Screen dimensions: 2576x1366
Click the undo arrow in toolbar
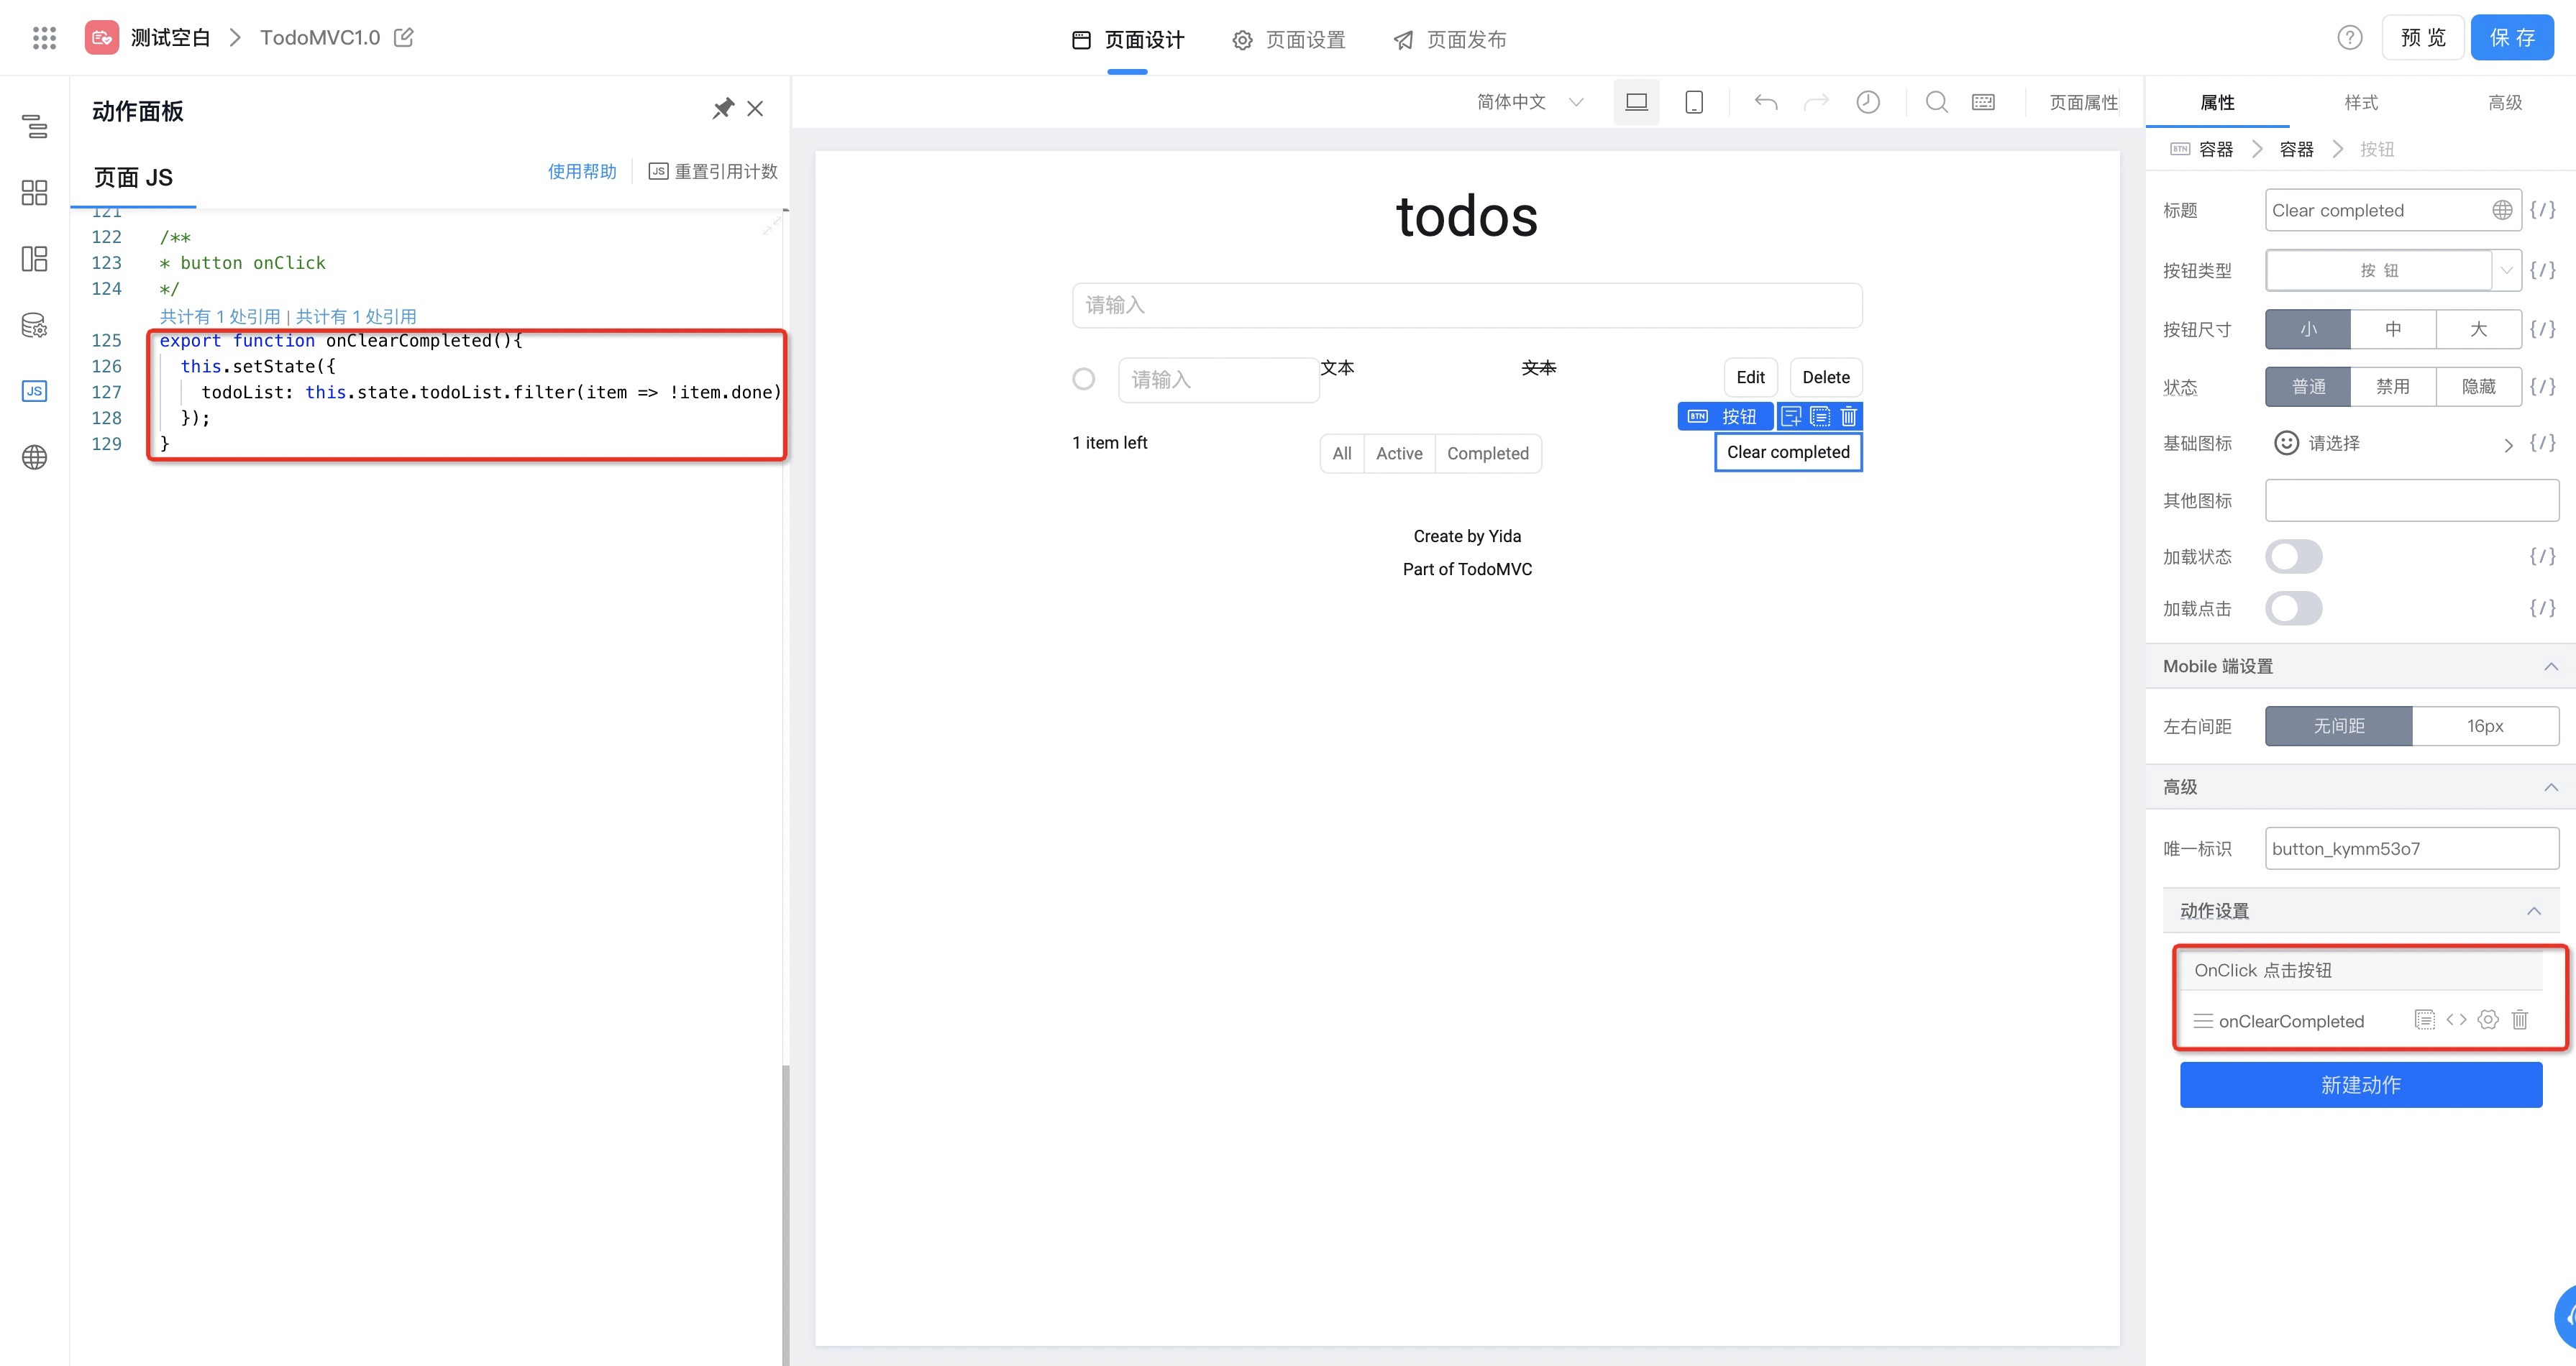pos(1765,102)
